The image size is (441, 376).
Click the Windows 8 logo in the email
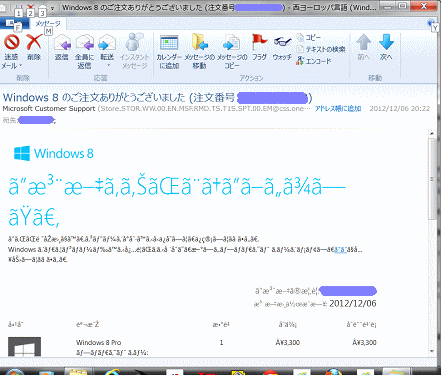53,153
